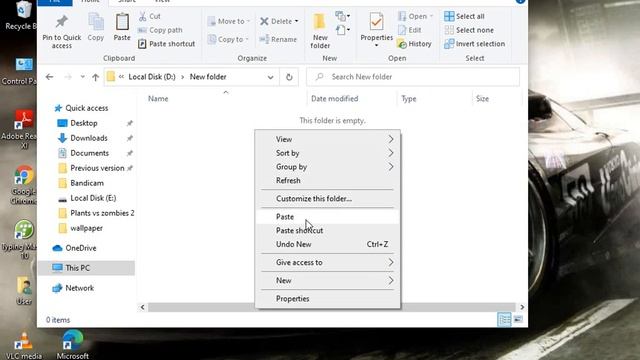Choose Customize this folder in context menu
This screenshot has height=360, width=640.
click(x=327, y=199)
